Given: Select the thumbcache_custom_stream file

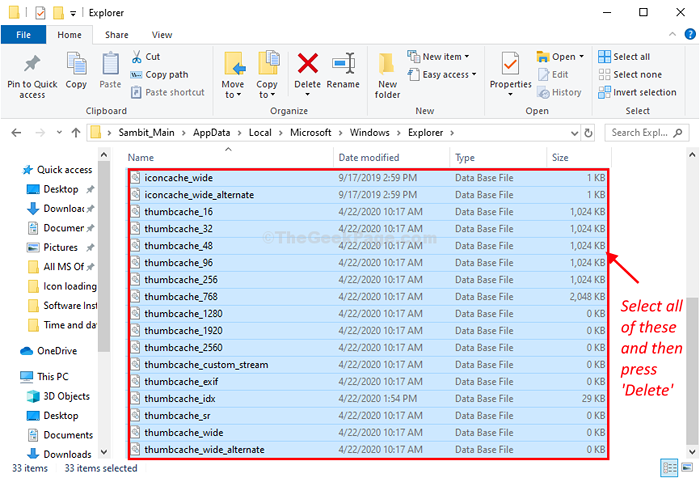Looking at the screenshot, I should (368, 365).
